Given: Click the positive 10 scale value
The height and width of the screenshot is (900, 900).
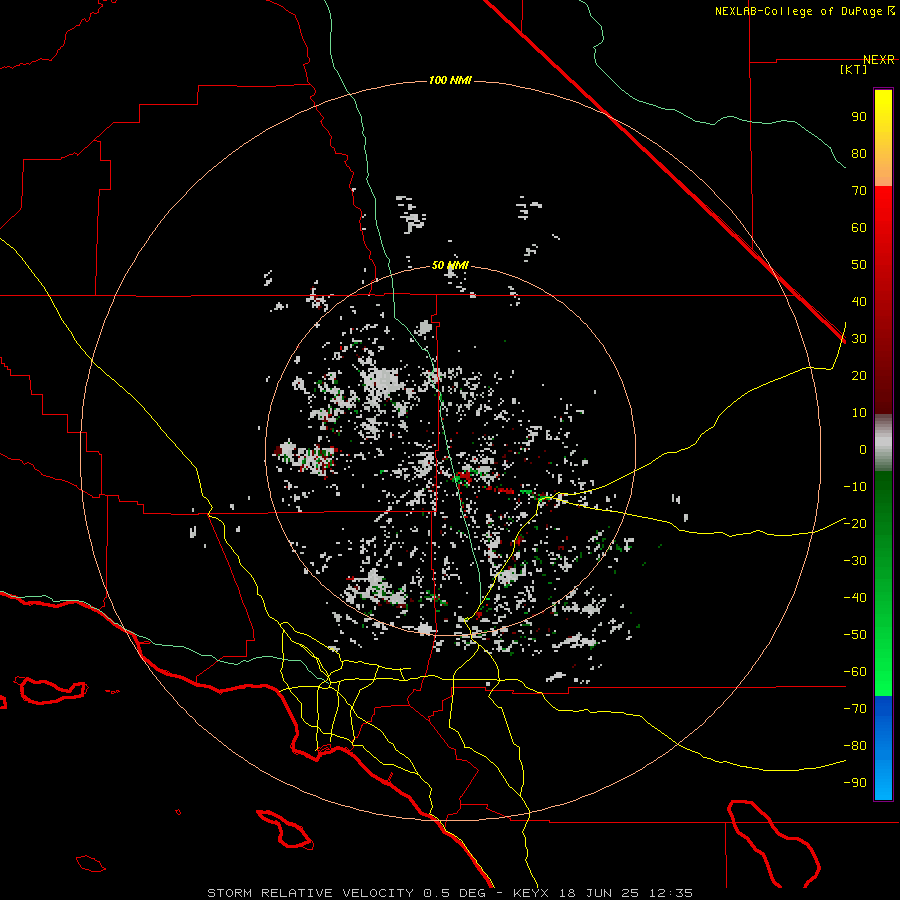Looking at the screenshot, I should tap(859, 413).
